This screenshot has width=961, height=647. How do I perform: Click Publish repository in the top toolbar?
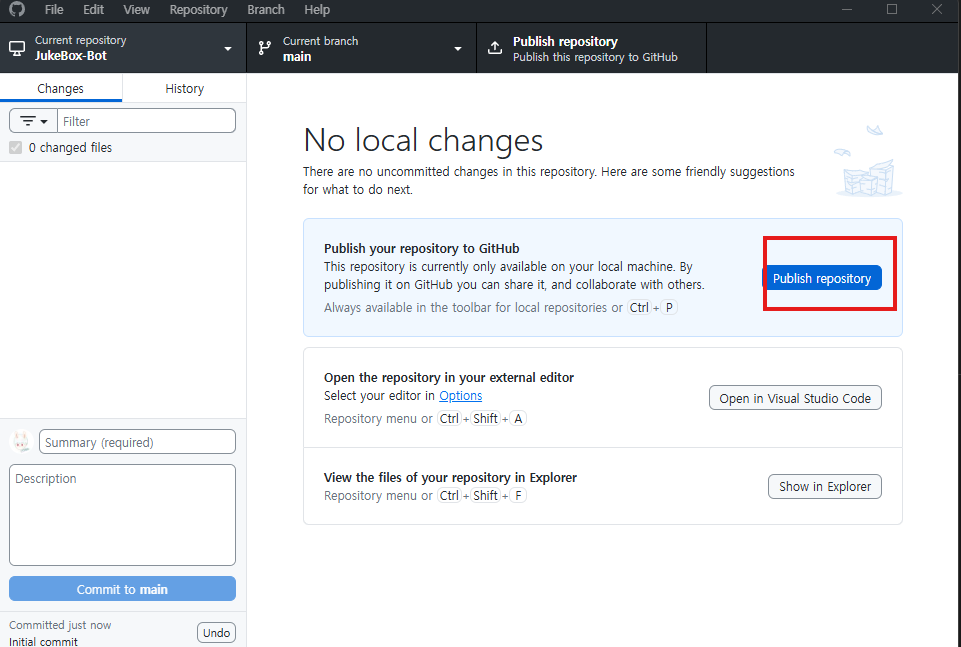(x=591, y=48)
